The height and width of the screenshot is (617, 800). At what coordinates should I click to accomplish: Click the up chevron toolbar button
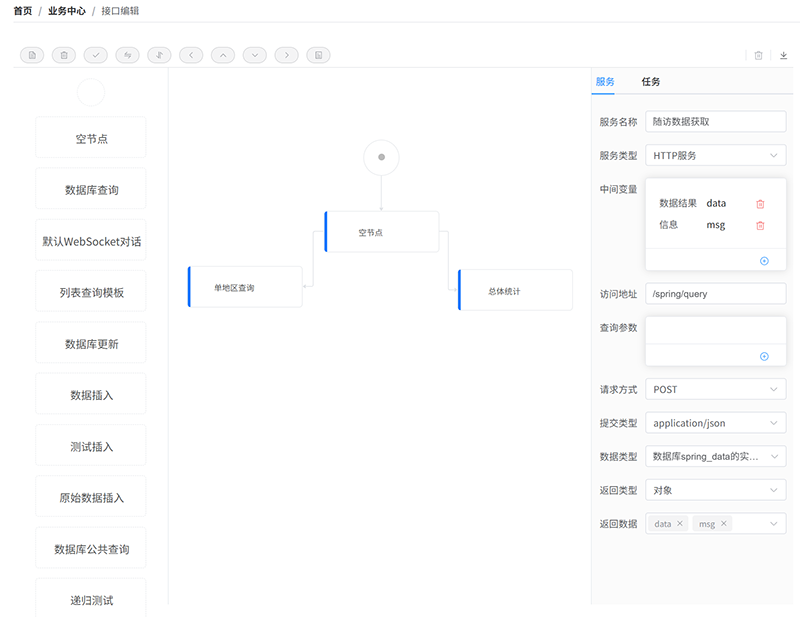[x=223, y=55]
